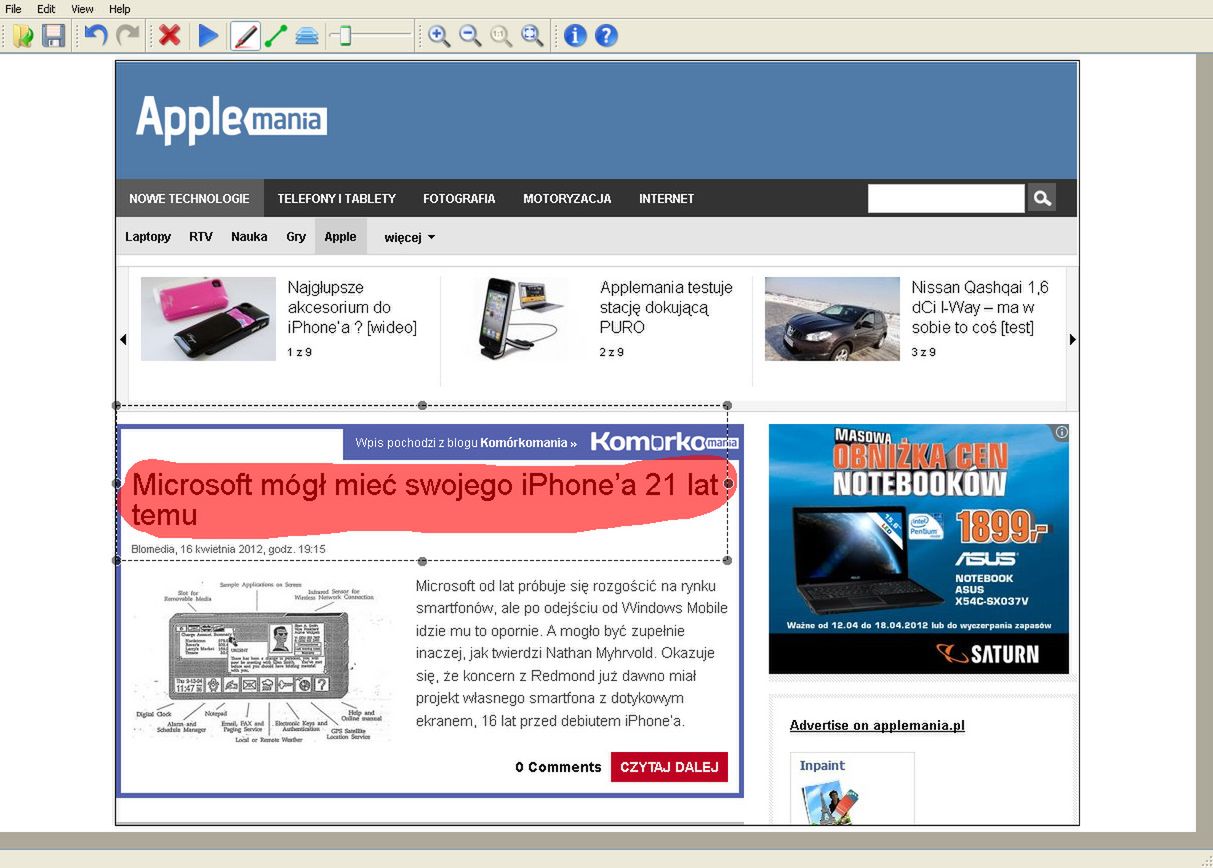
Task: Select the TELEFONY I TABLETY tab
Action: (x=337, y=198)
